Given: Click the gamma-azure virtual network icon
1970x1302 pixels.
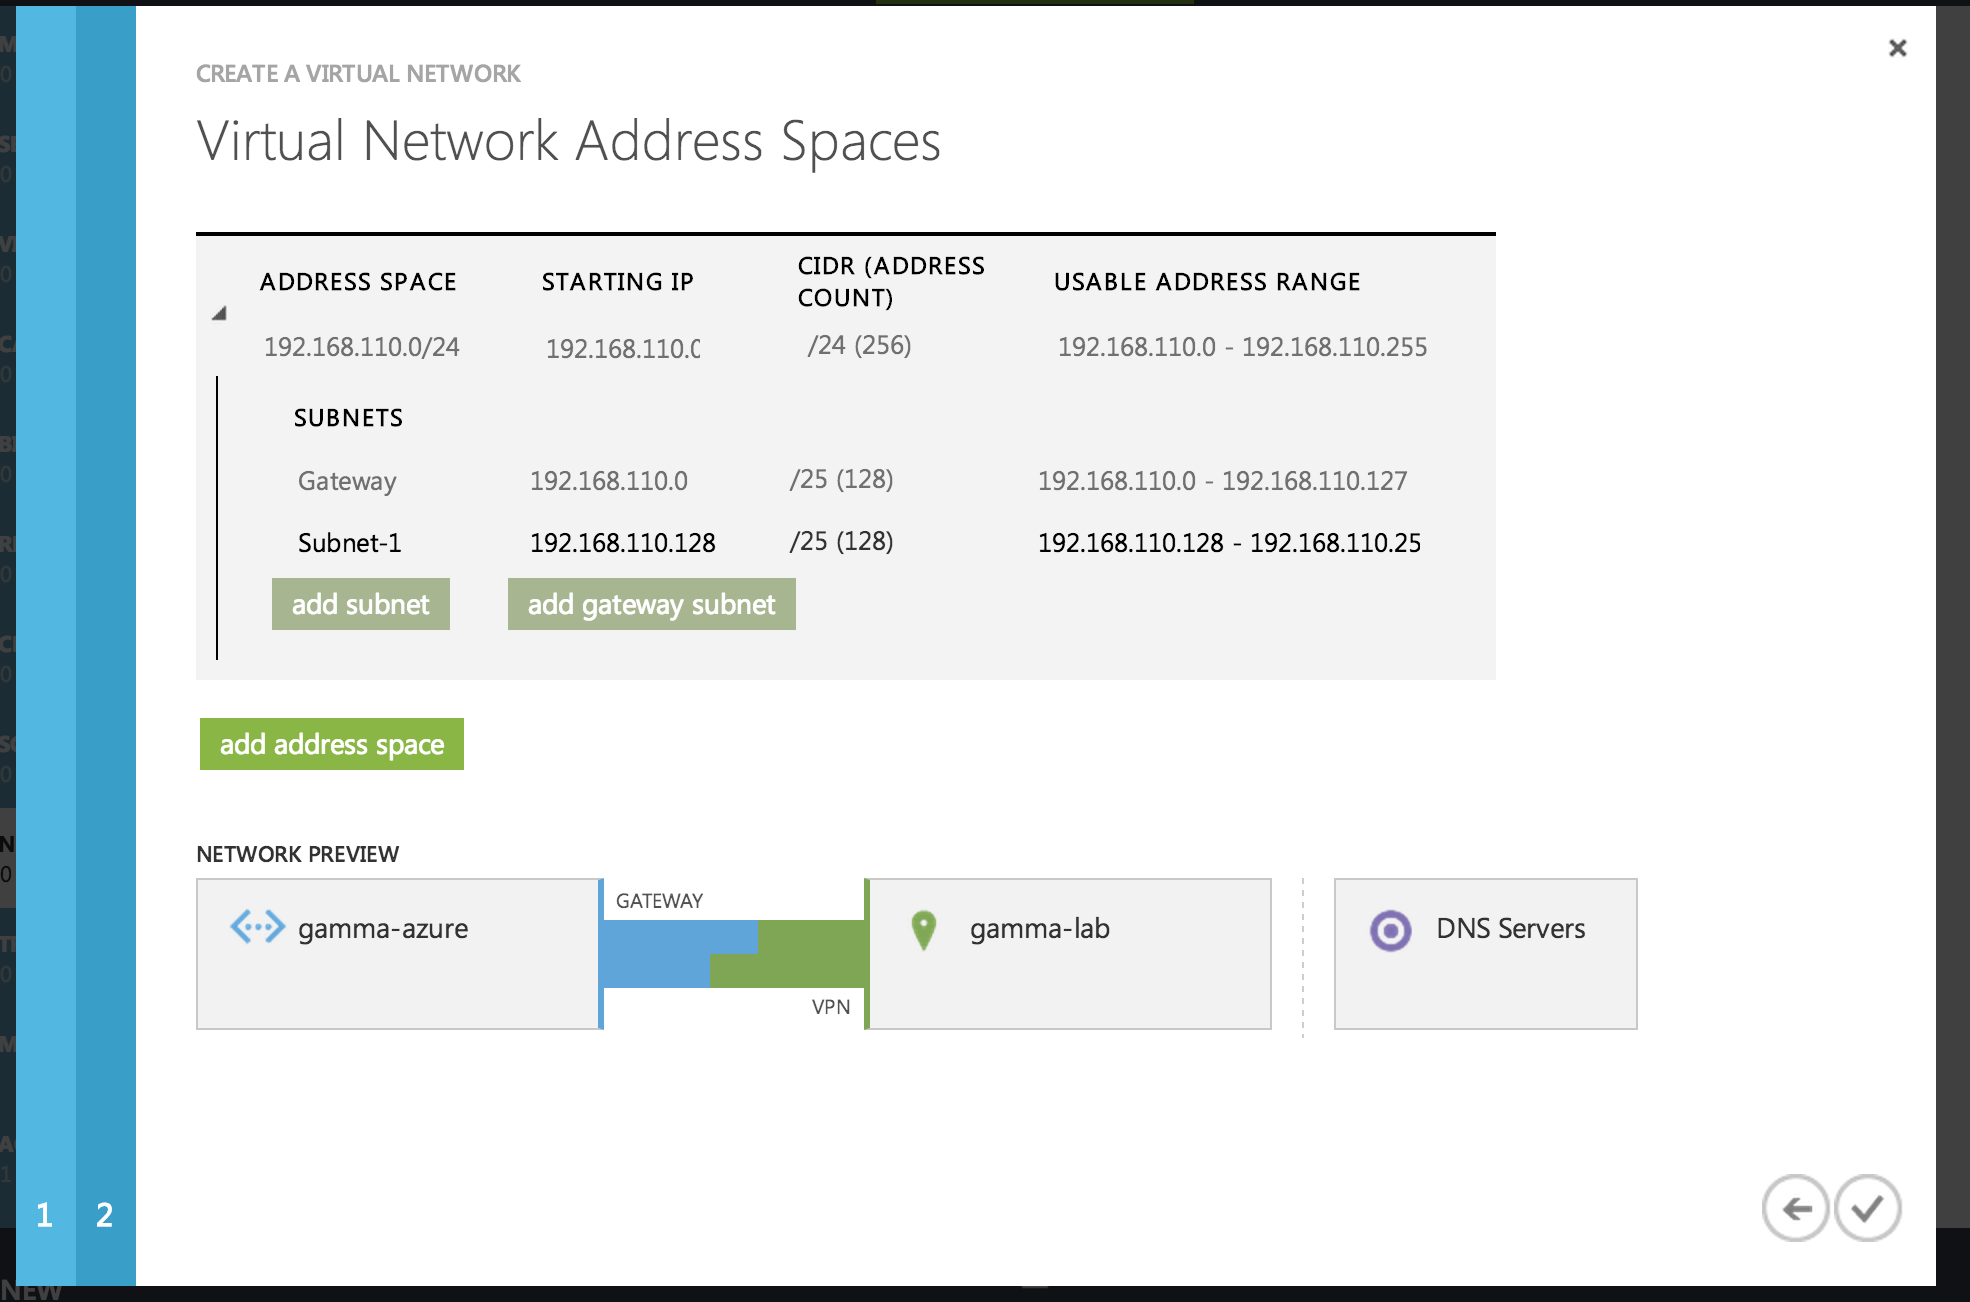Looking at the screenshot, I should [x=257, y=927].
